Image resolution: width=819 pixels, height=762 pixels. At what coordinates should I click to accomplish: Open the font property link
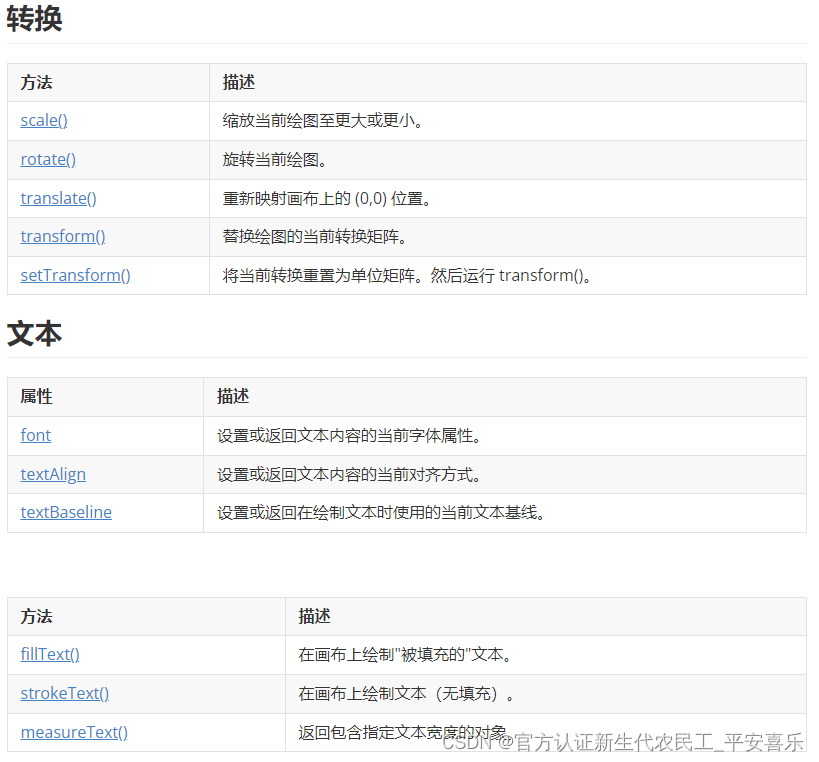tap(36, 435)
